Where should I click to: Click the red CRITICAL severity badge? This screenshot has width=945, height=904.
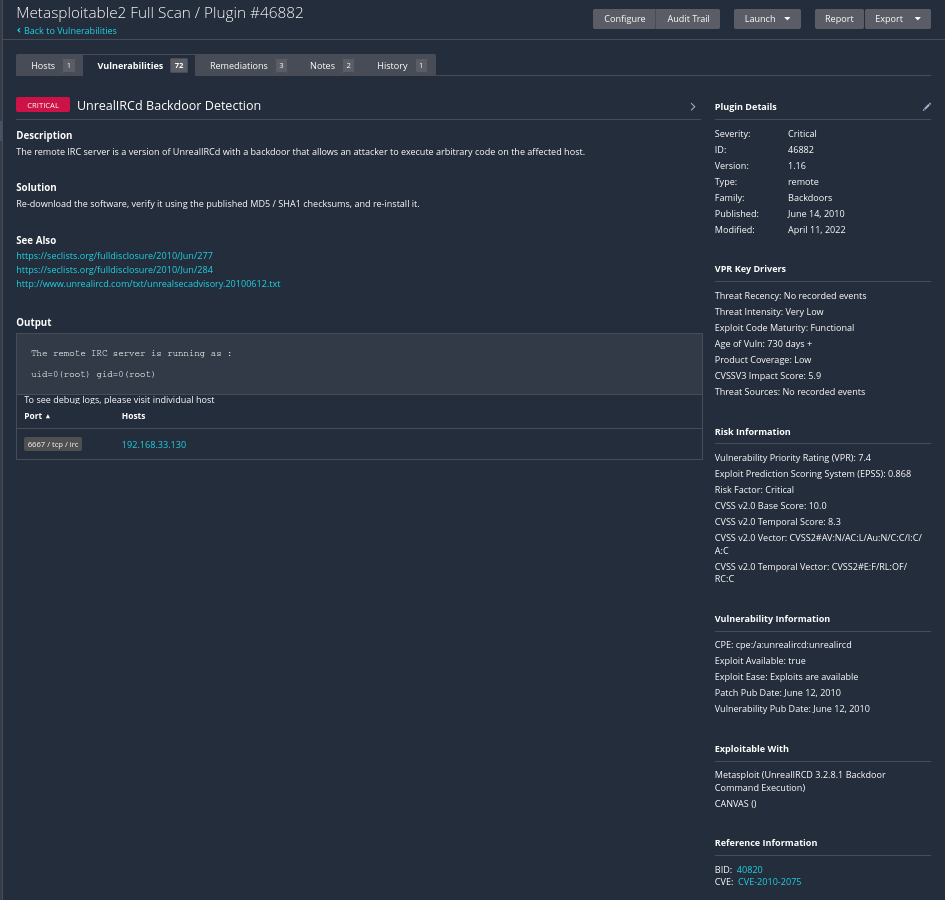(43, 106)
